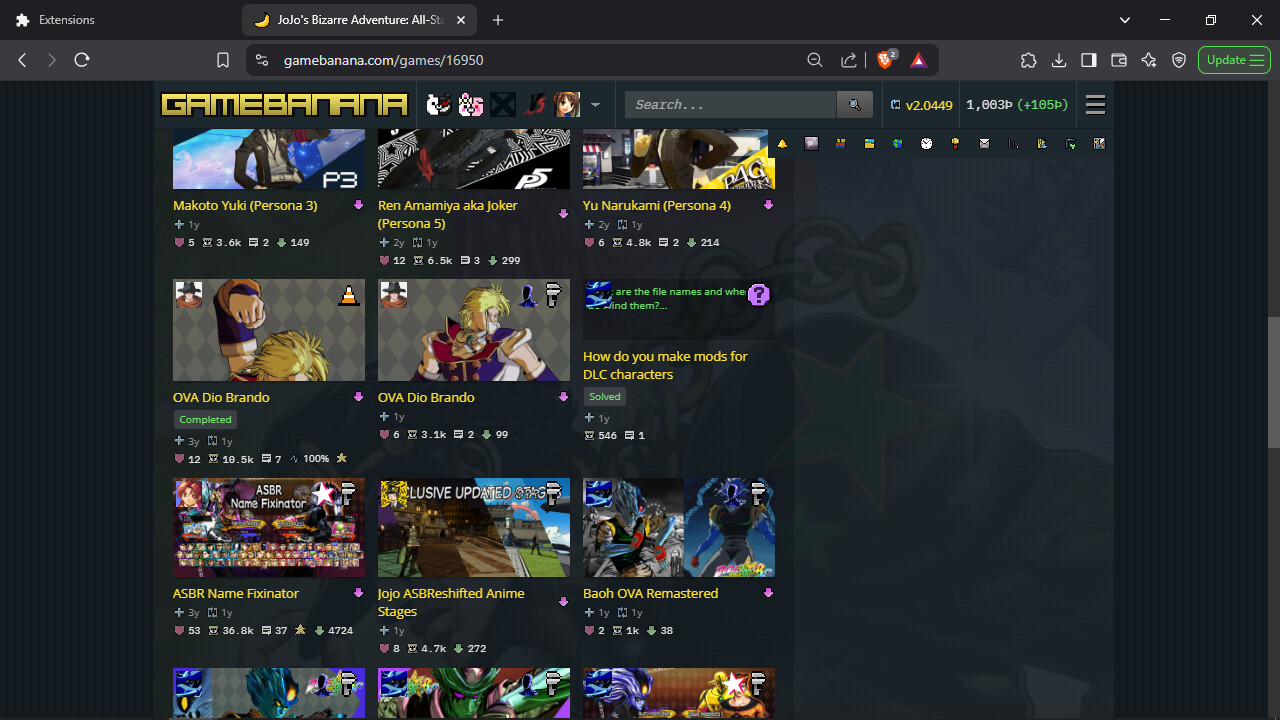
Task: Toggle the browser sidebar panel
Action: point(1088,60)
